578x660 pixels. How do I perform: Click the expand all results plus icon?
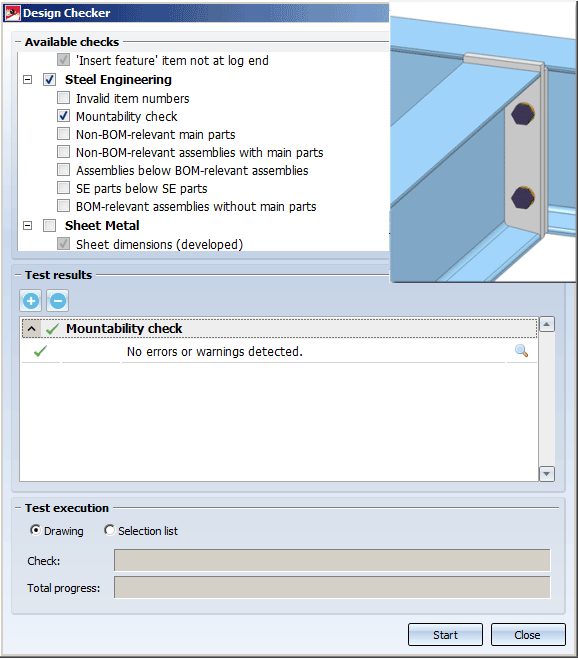pyautogui.click(x=31, y=301)
